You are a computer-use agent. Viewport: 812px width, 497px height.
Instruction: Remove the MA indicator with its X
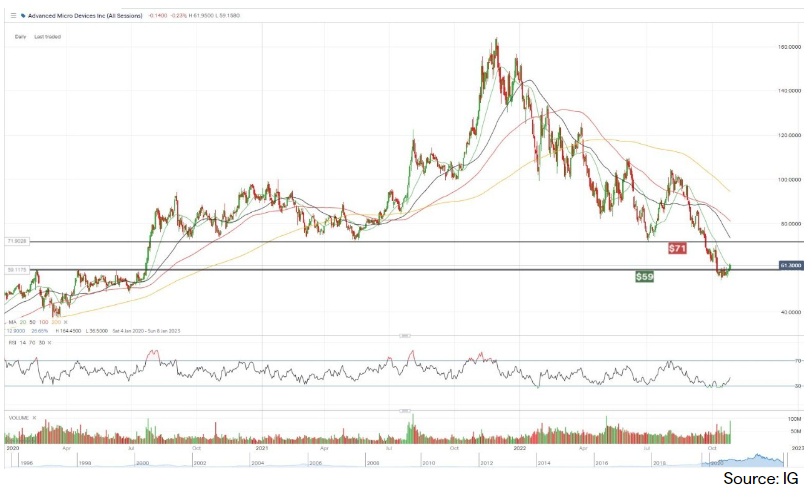click(65, 322)
